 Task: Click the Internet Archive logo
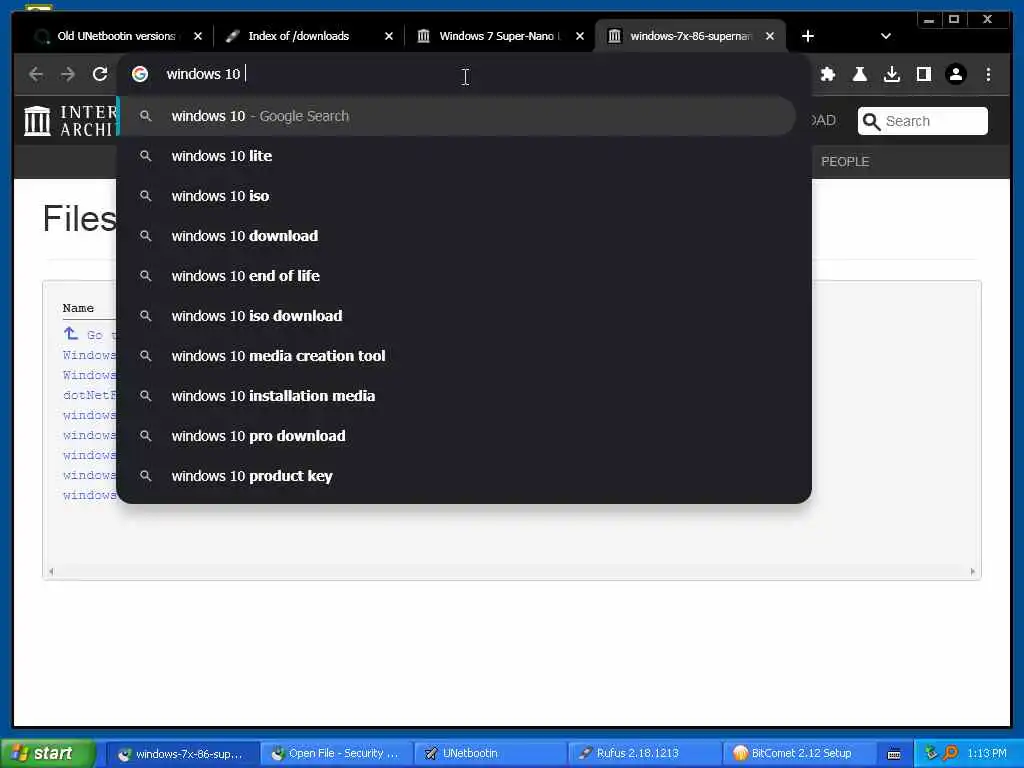pos(69,121)
